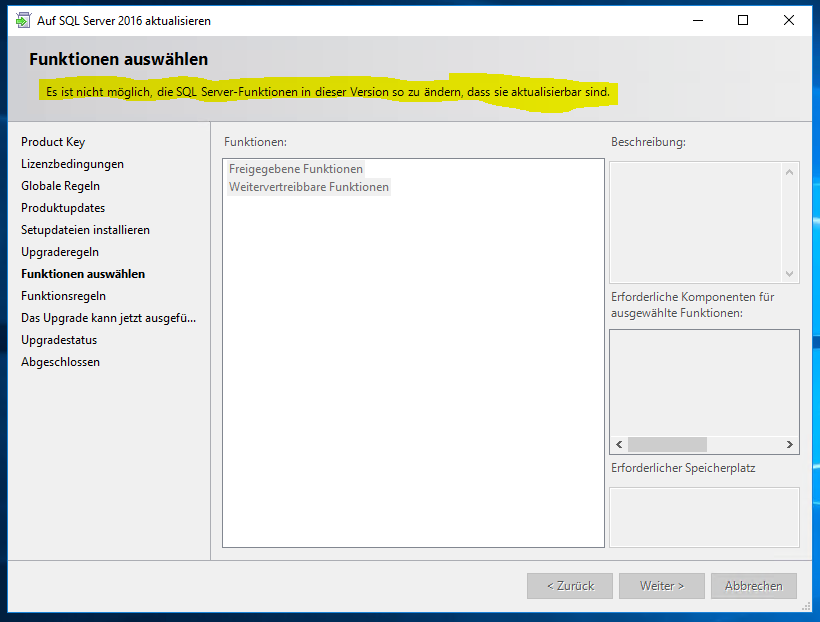Click left arrow of components horizontal scrollbar
This screenshot has width=820, height=622.
(x=619, y=445)
